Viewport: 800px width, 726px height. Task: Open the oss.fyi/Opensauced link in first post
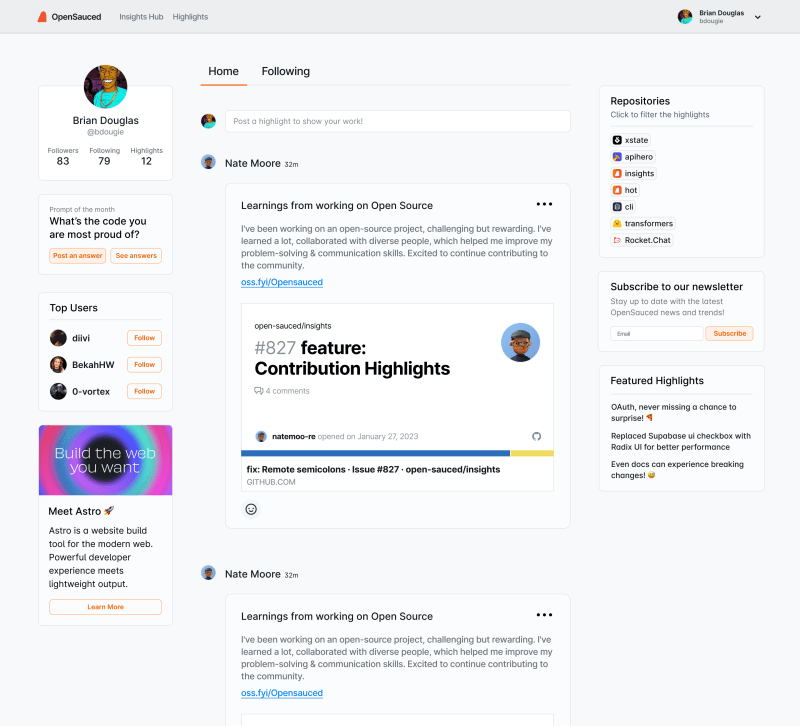click(x=282, y=282)
